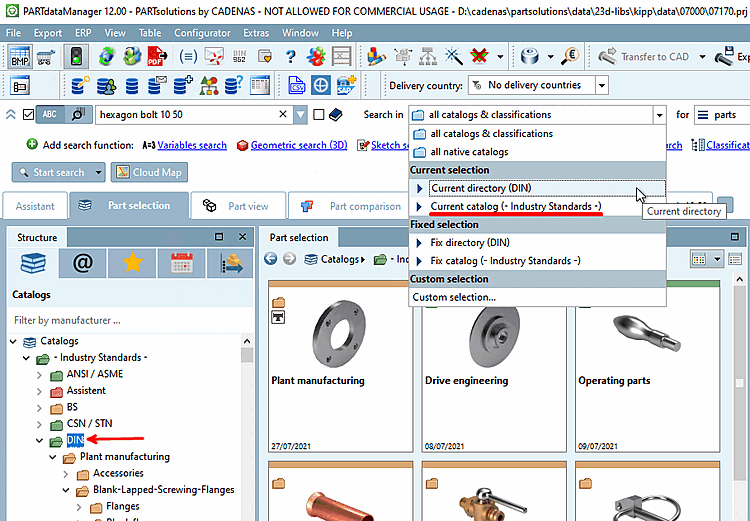The width and height of the screenshot is (750, 521).
Task: Open the @ tab in Structure panel
Action: (83, 263)
